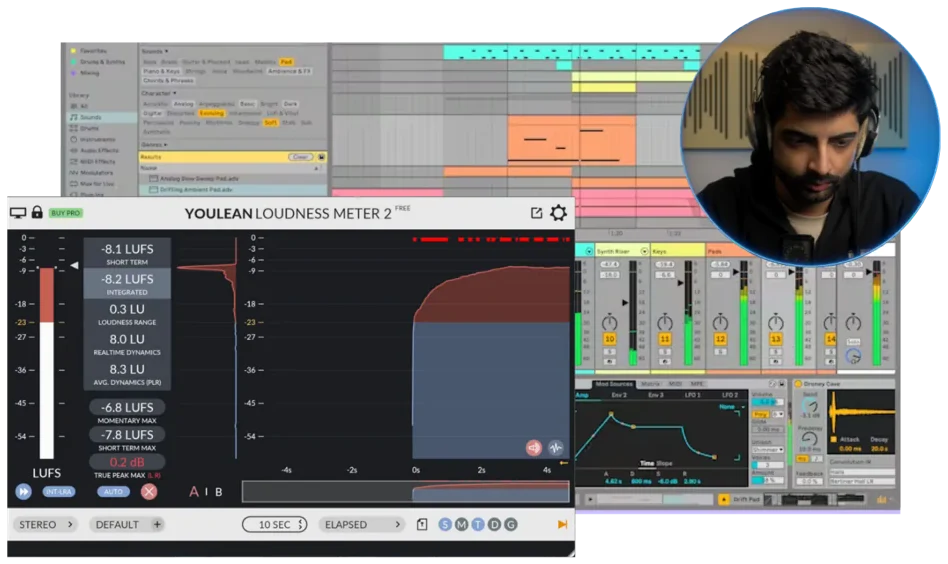Toggle the T graph display button
This screenshot has width=948, height=564.
pos(478,524)
